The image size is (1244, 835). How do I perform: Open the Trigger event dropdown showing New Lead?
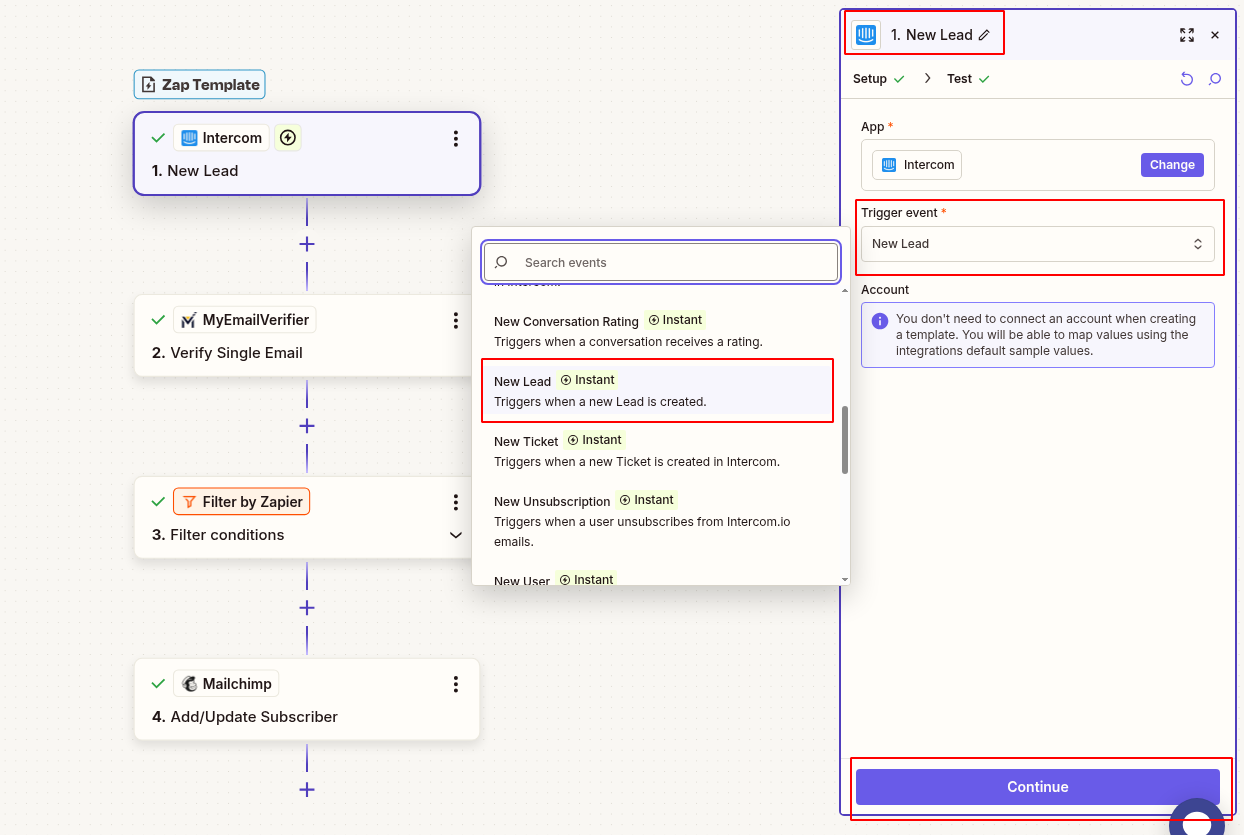1037,243
